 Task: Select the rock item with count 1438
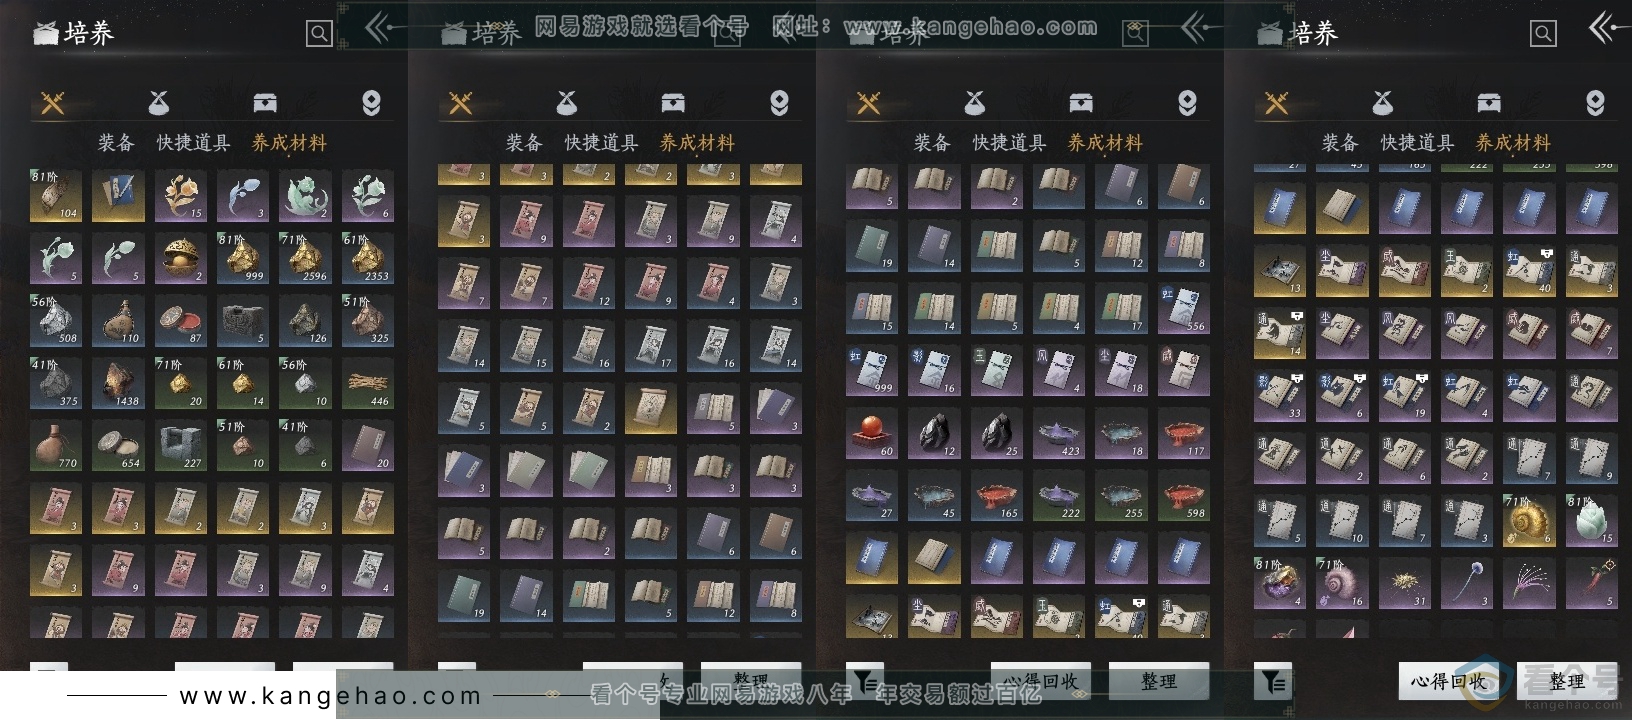118,383
